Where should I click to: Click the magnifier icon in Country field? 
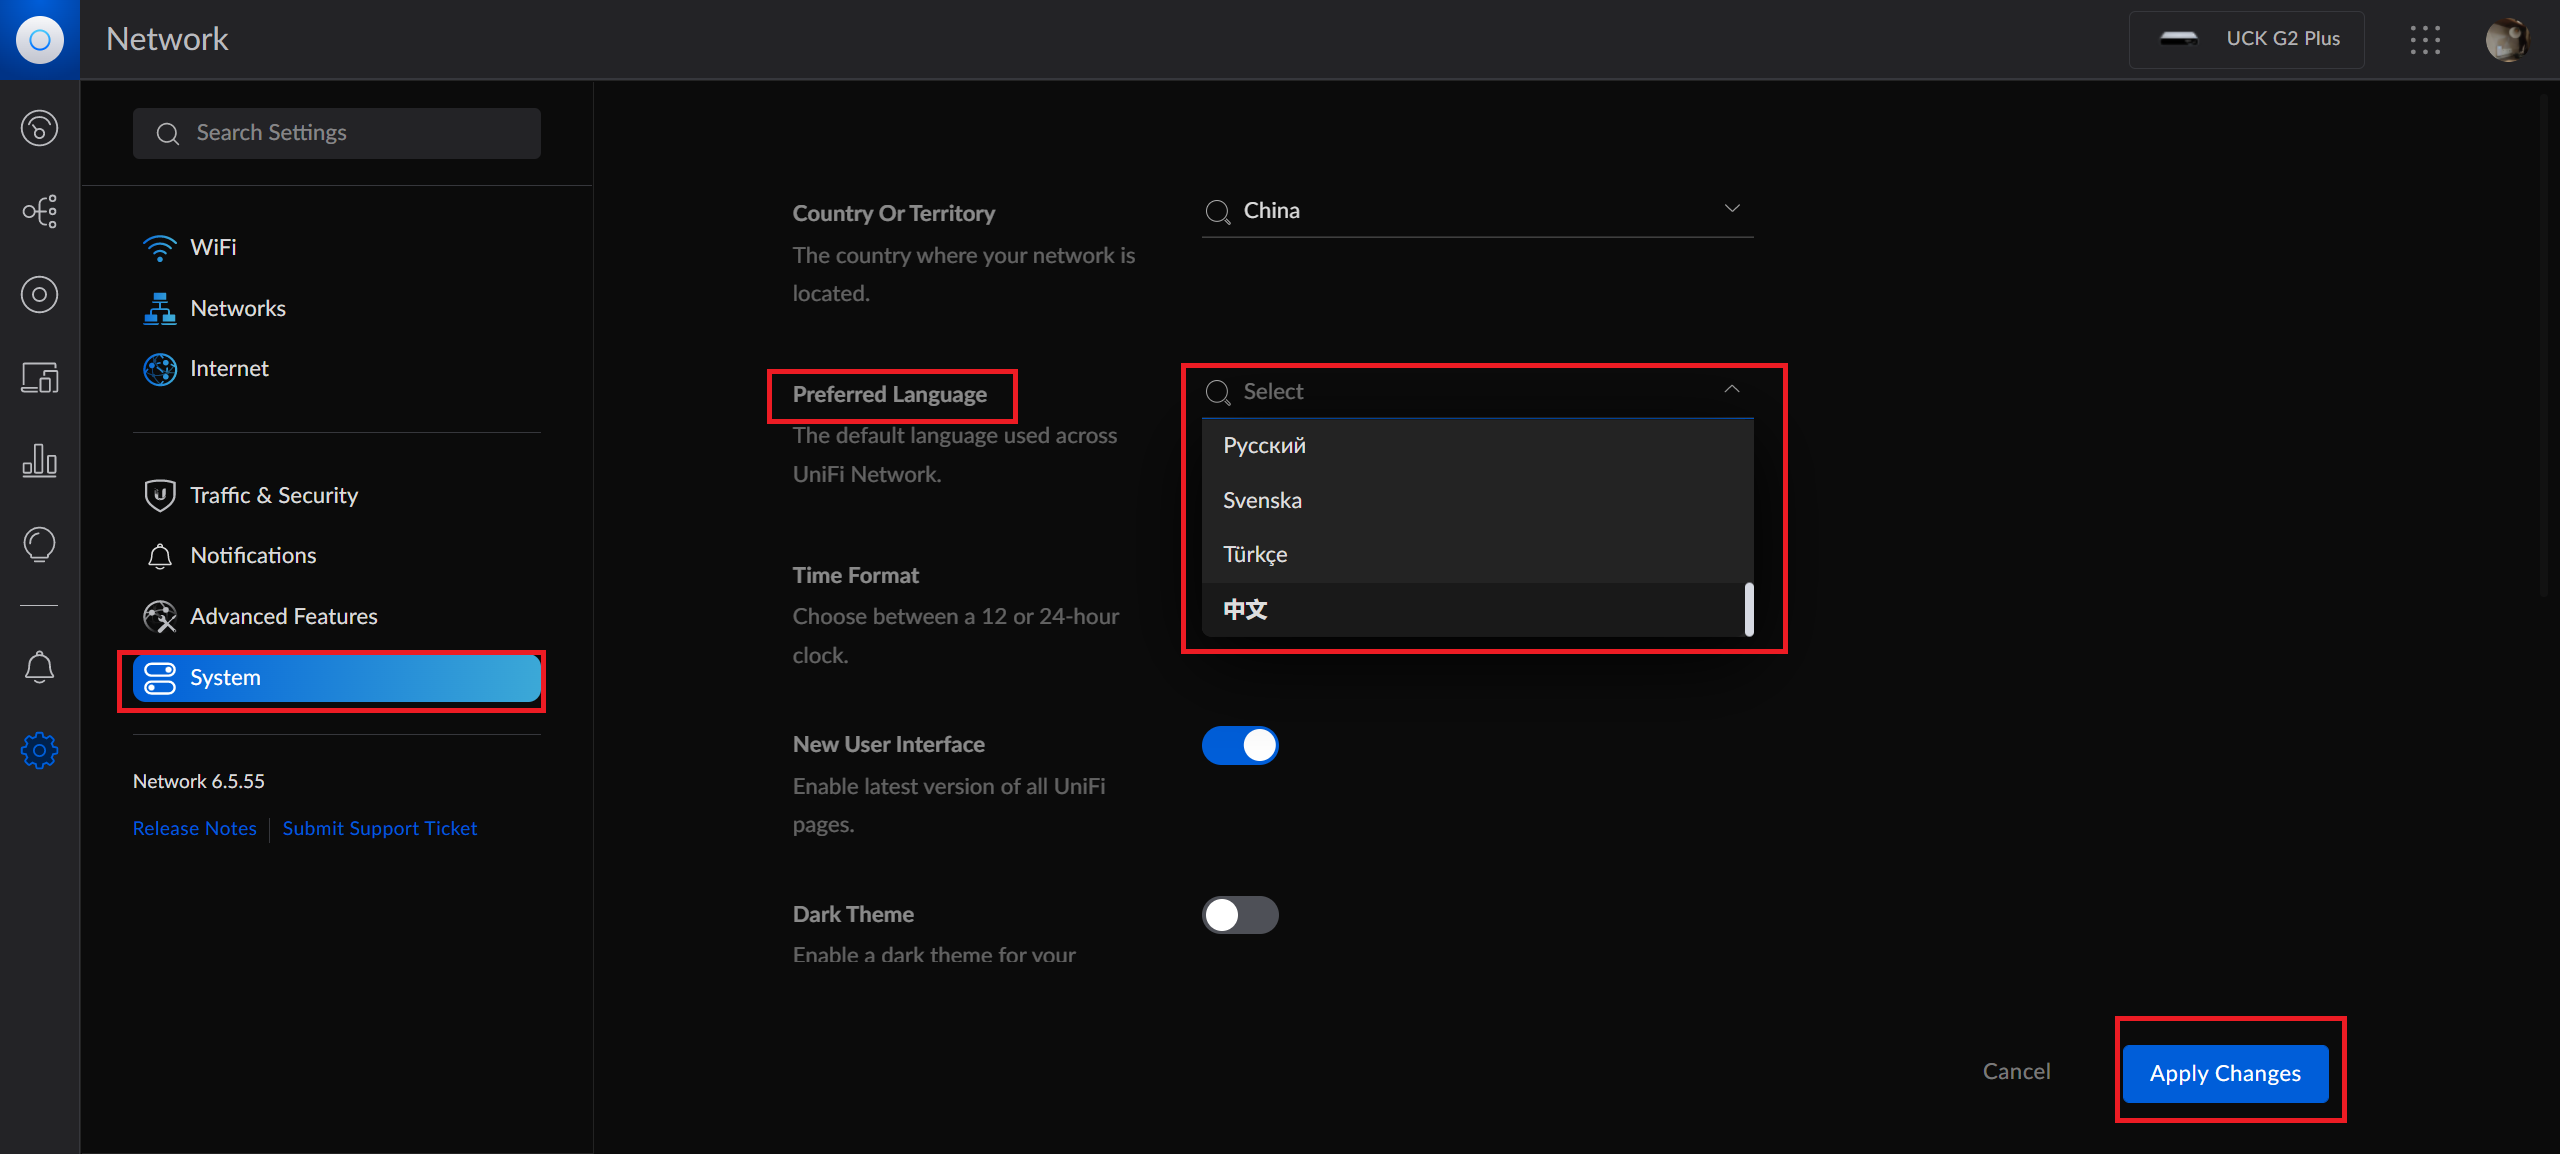[x=1217, y=211]
